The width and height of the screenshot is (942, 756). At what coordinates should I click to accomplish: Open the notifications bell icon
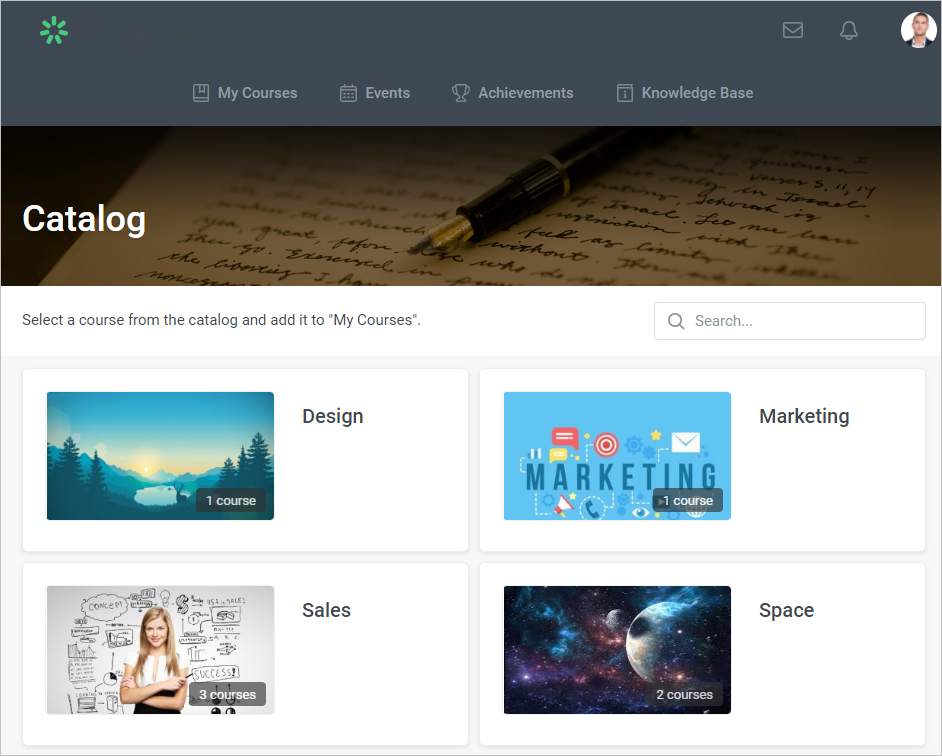tap(849, 30)
